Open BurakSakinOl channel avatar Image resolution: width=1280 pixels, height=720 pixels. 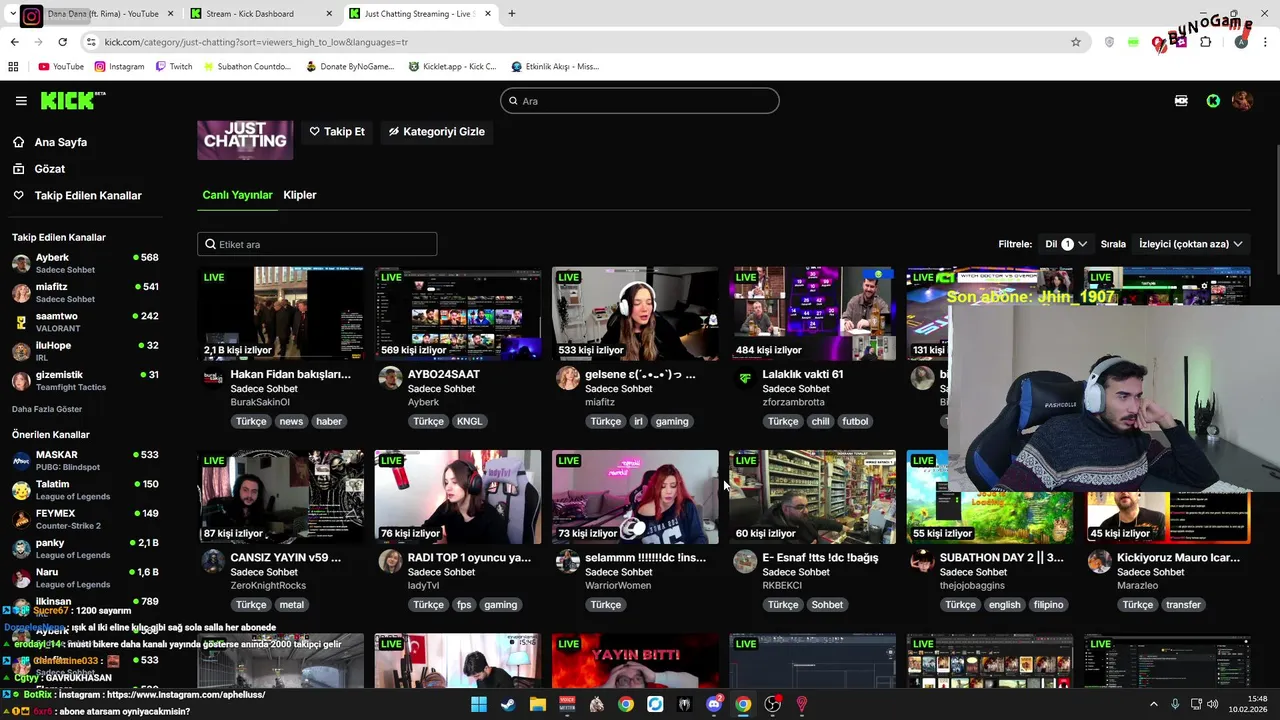click(213, 378)
